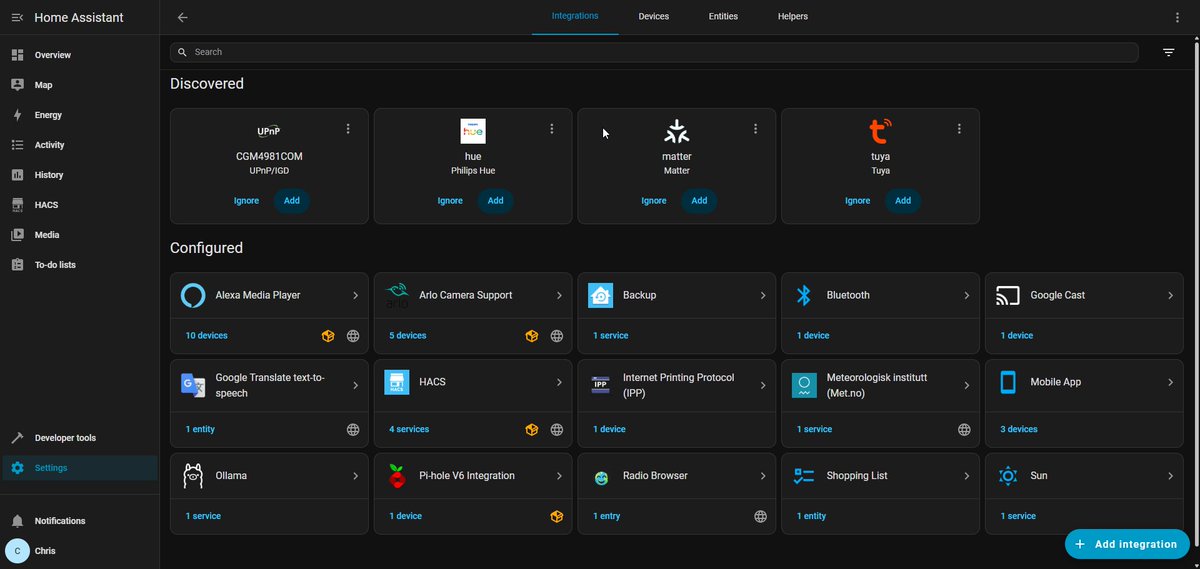
Task: Click the To-do lists sidebar icon
Action: tap(17, 265)
